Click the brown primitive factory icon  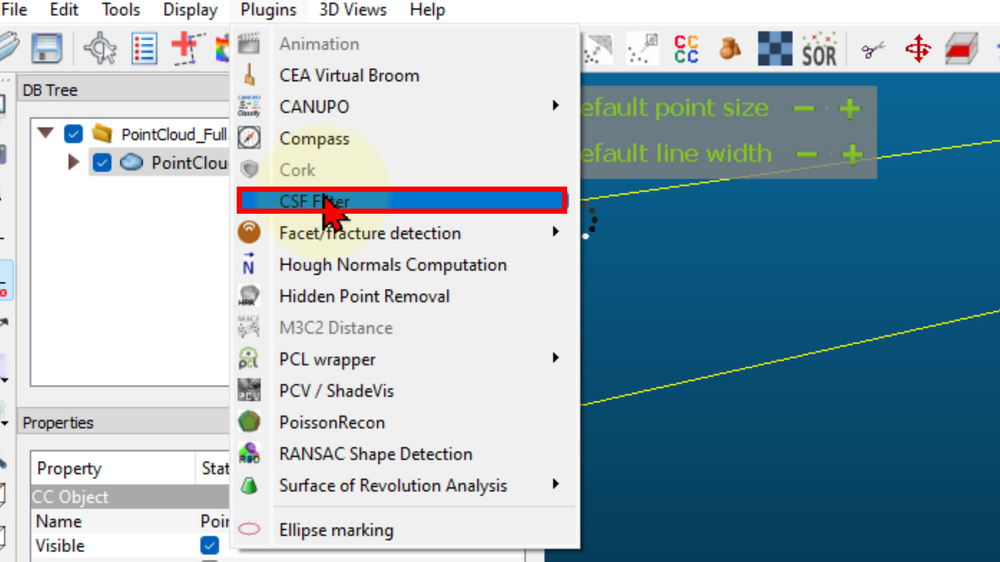pyautogui.click(x=730, y=48)
